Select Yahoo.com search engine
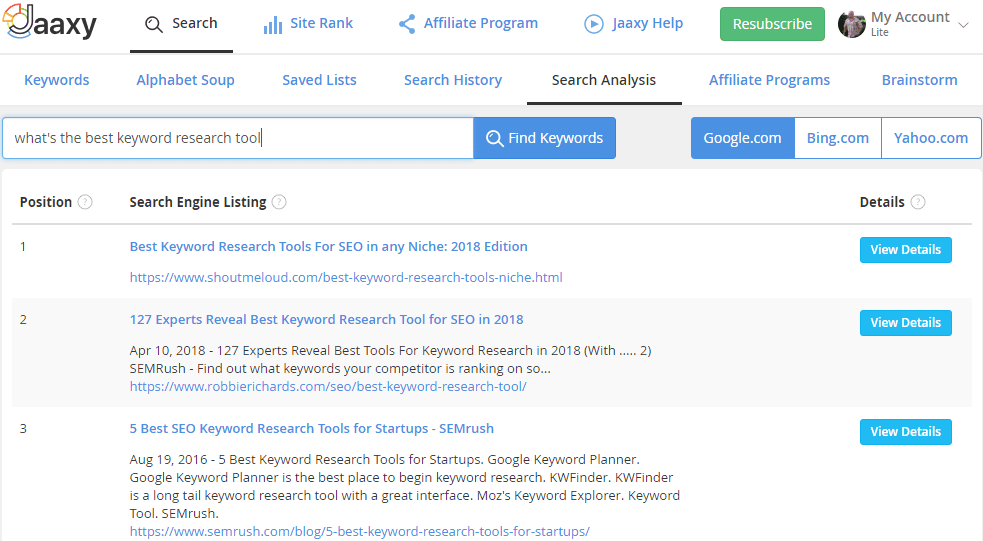 [x=931, y=138]
